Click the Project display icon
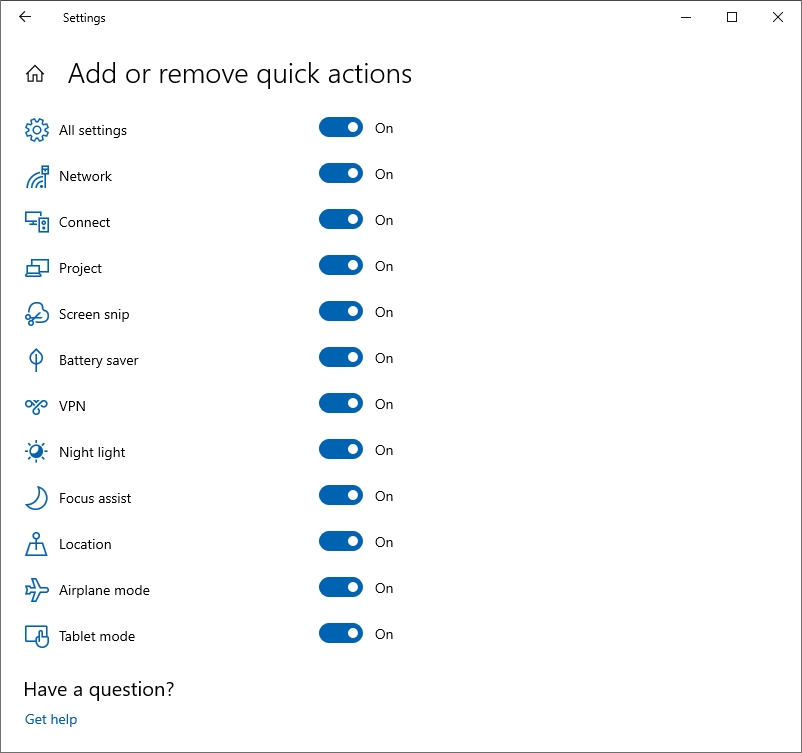Image resolution: width=802 pixels, height=753 pixels. (x=37, y=268)
